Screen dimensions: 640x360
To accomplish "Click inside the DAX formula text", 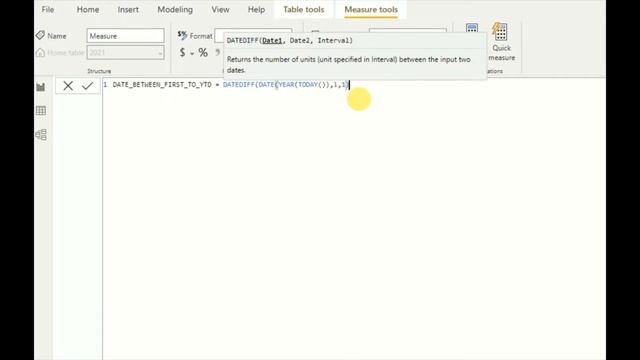I will coord(231,85).
